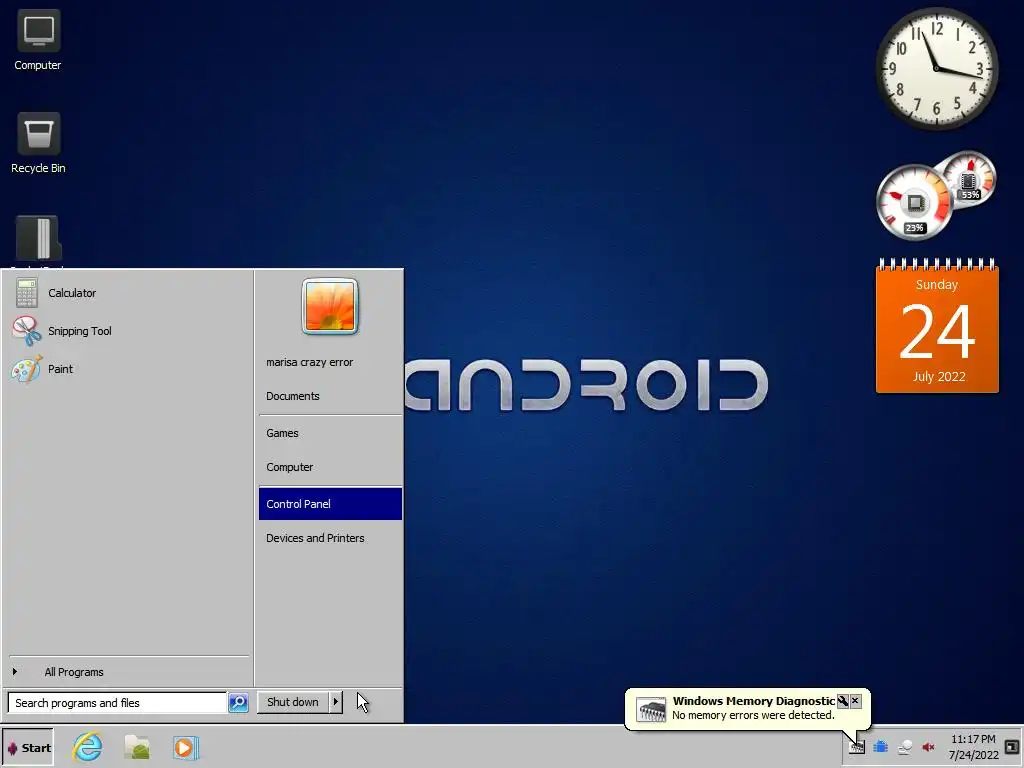Screen dimensions: 1024x768
Task: Close the Memory Diagnostic notification balloon
Action: pos(855,701)
